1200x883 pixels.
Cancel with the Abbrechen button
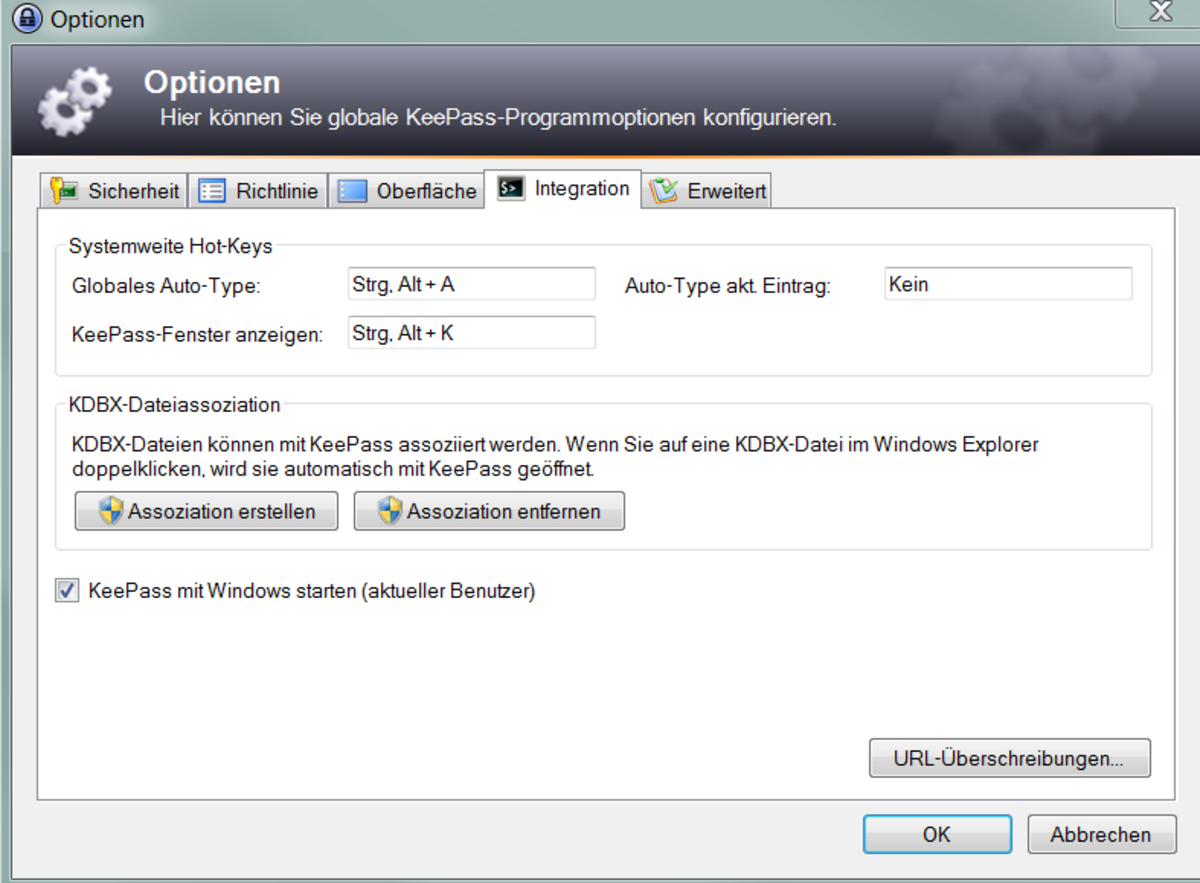[x=1100, y=834]
